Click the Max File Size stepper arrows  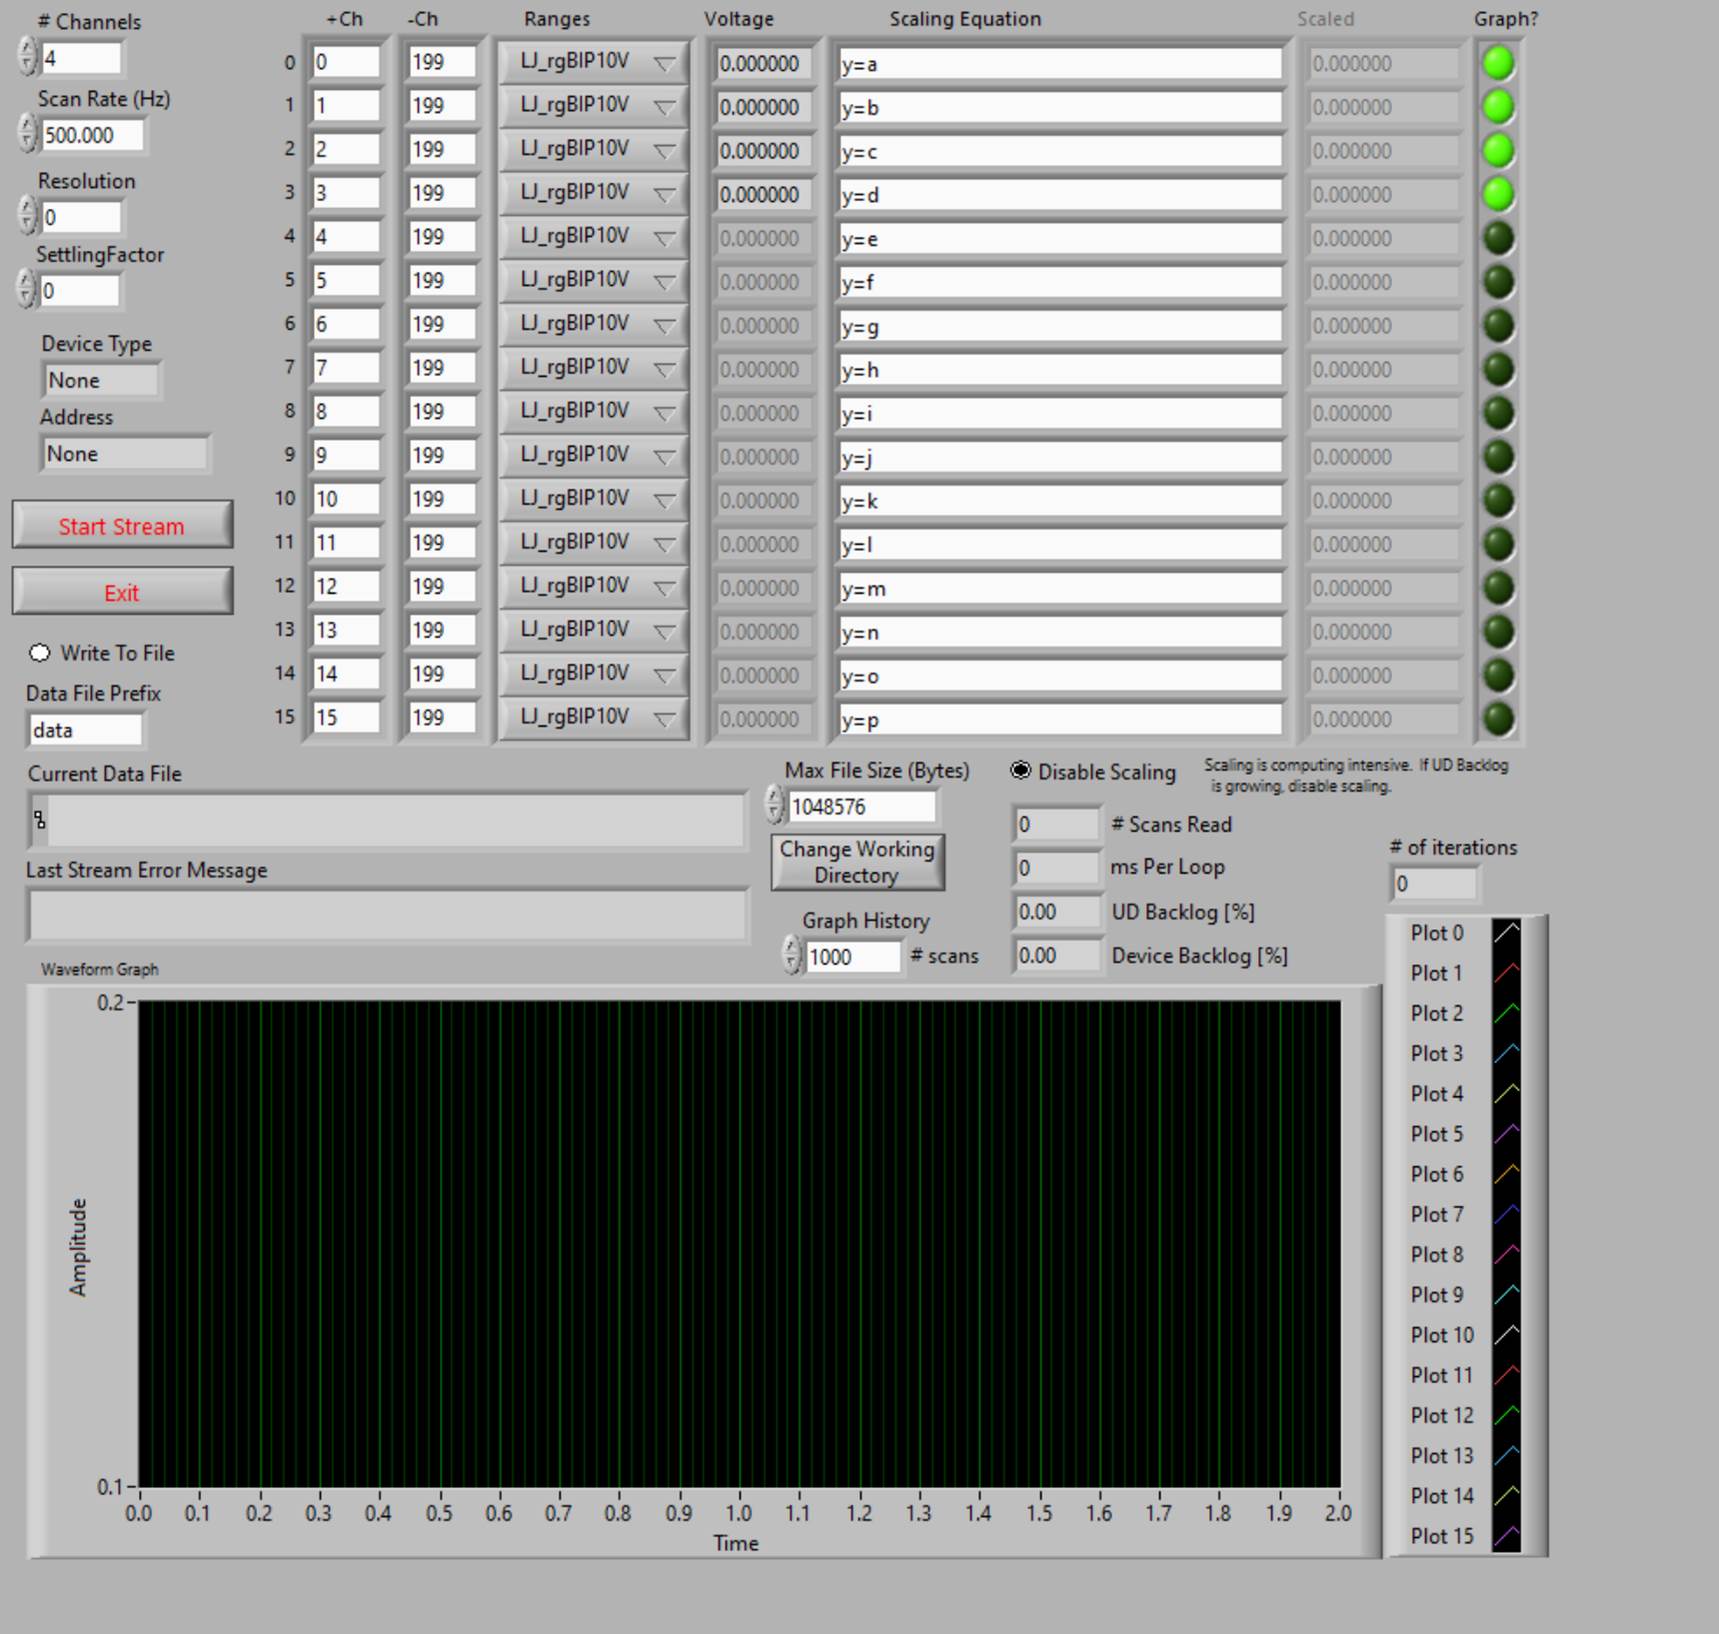point(774,805)
